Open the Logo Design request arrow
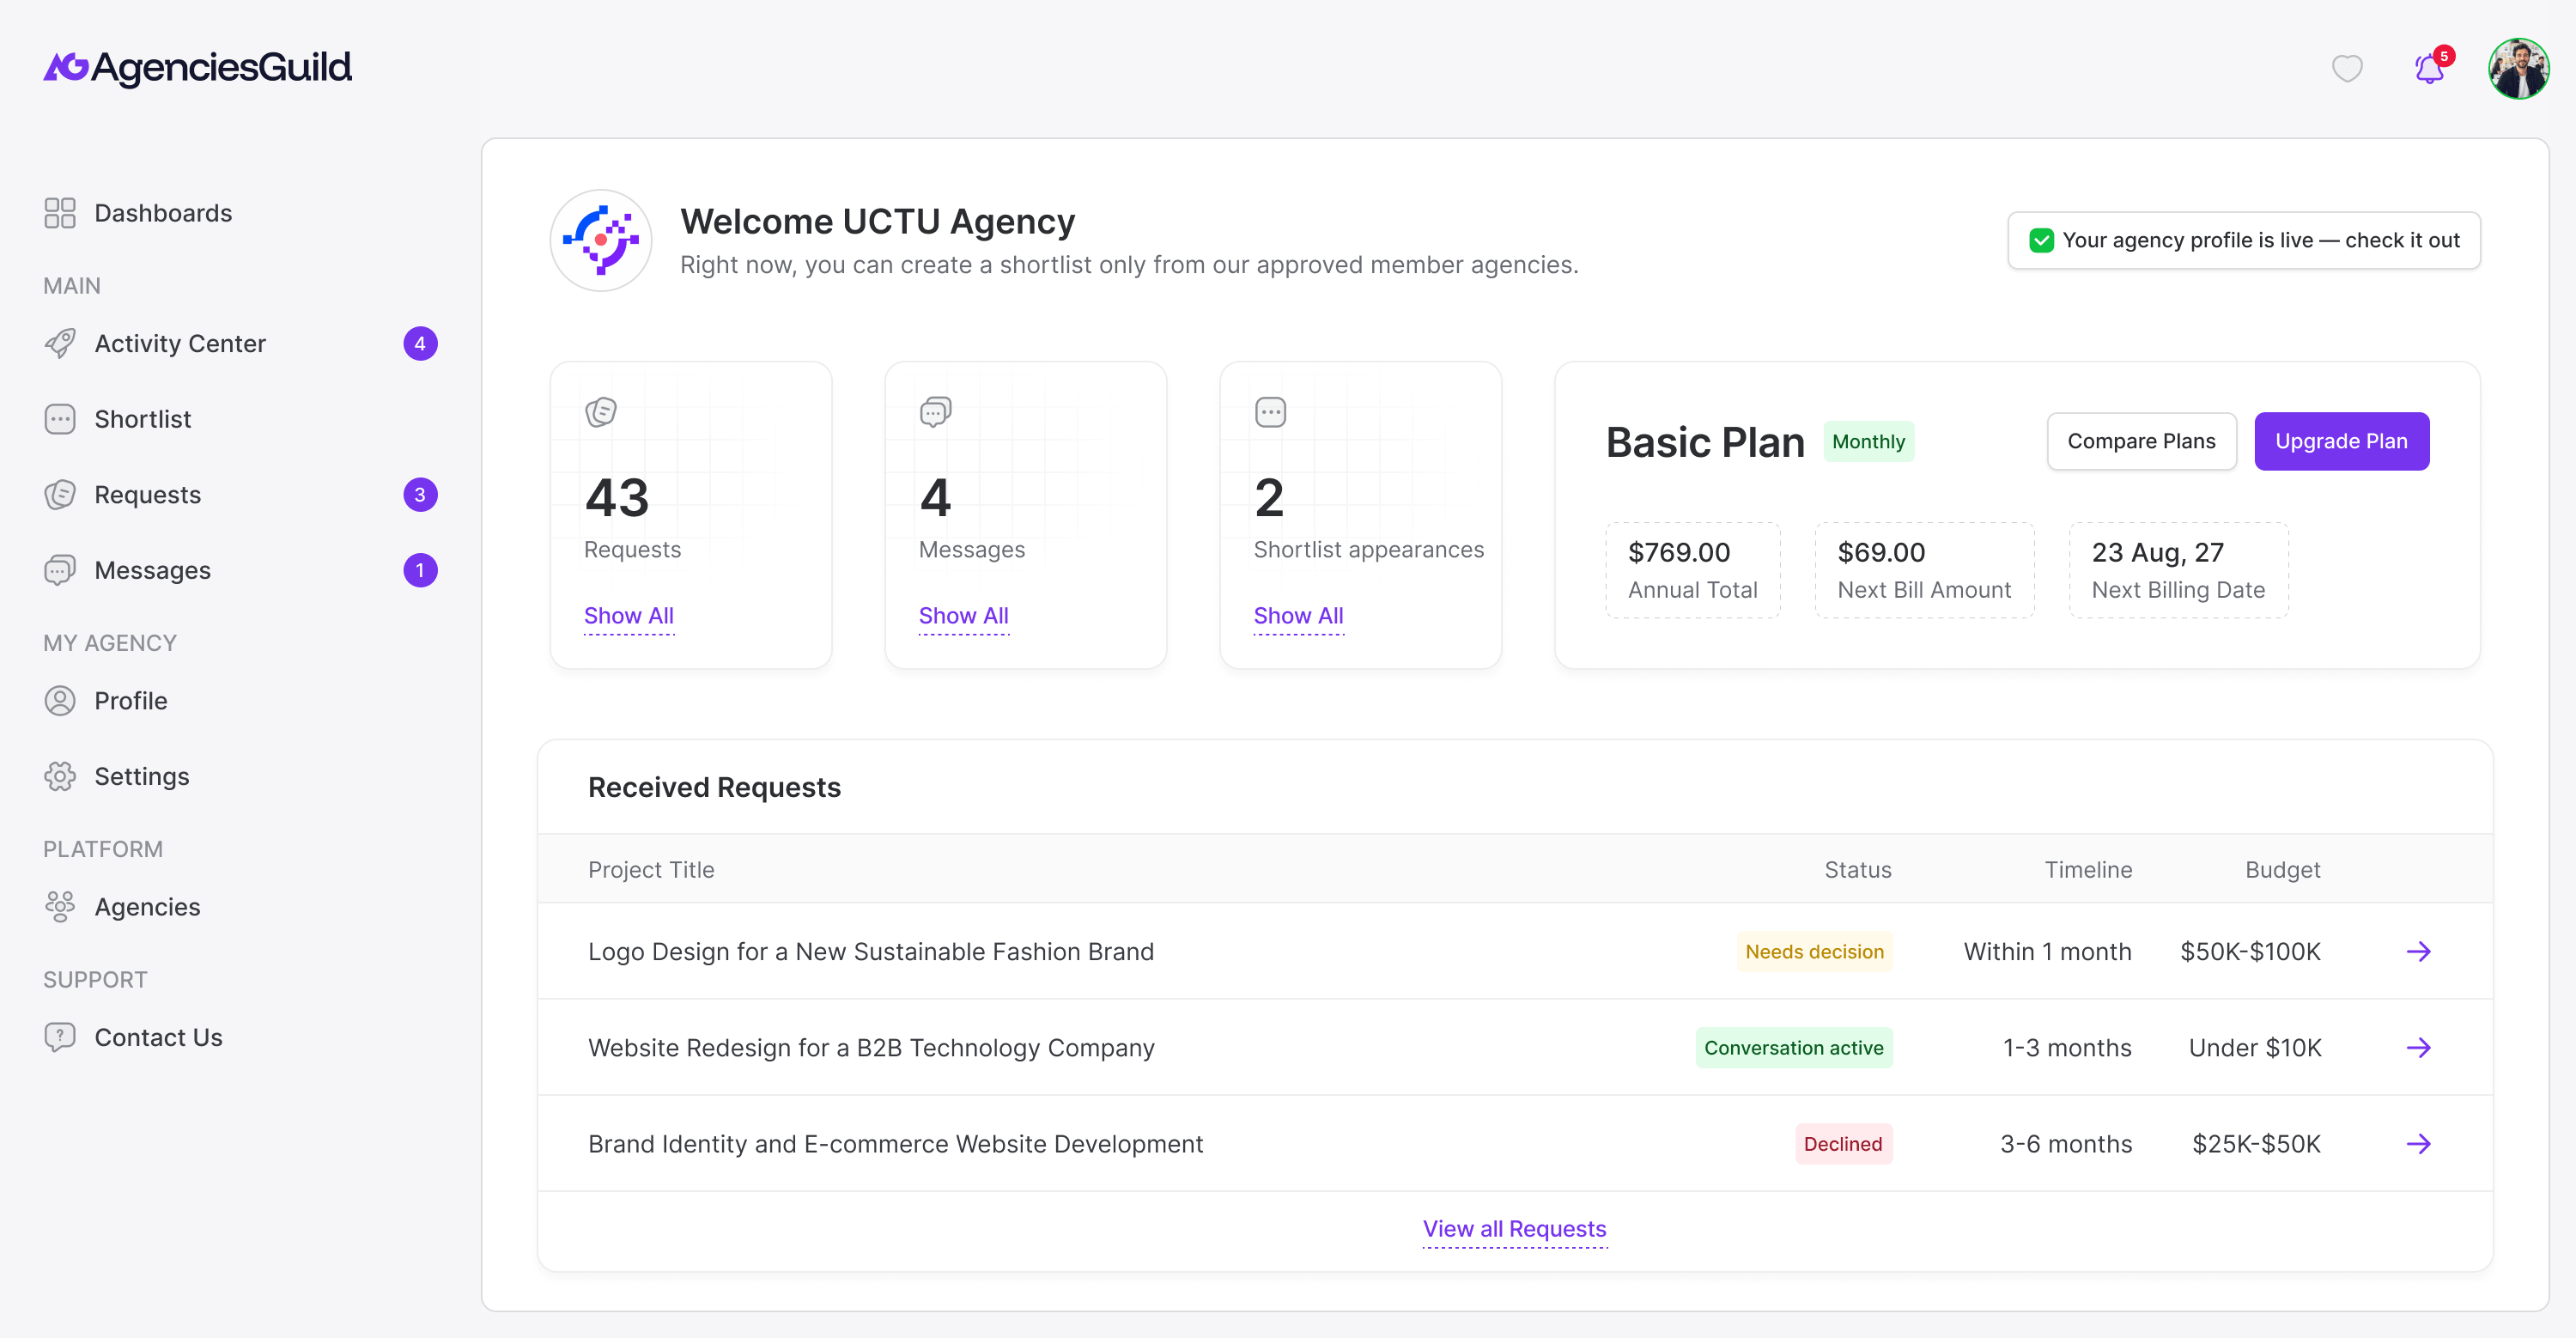Screen dimensions: 2576x1338 pos(2418,951)
